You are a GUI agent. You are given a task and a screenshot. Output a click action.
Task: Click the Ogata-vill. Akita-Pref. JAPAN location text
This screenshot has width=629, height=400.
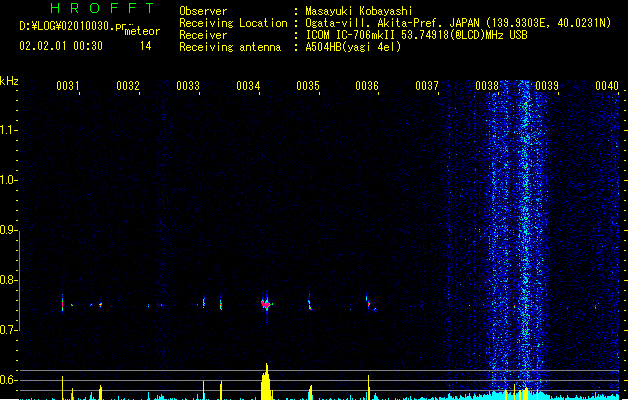tap(458, 23)
